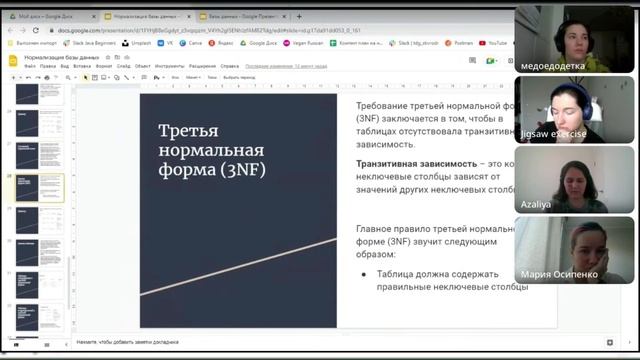The width and height of the screenshot is (640, 360).
Task: Open the Slack Java Beginners bookmark
Action: click(x=89, y=43)
